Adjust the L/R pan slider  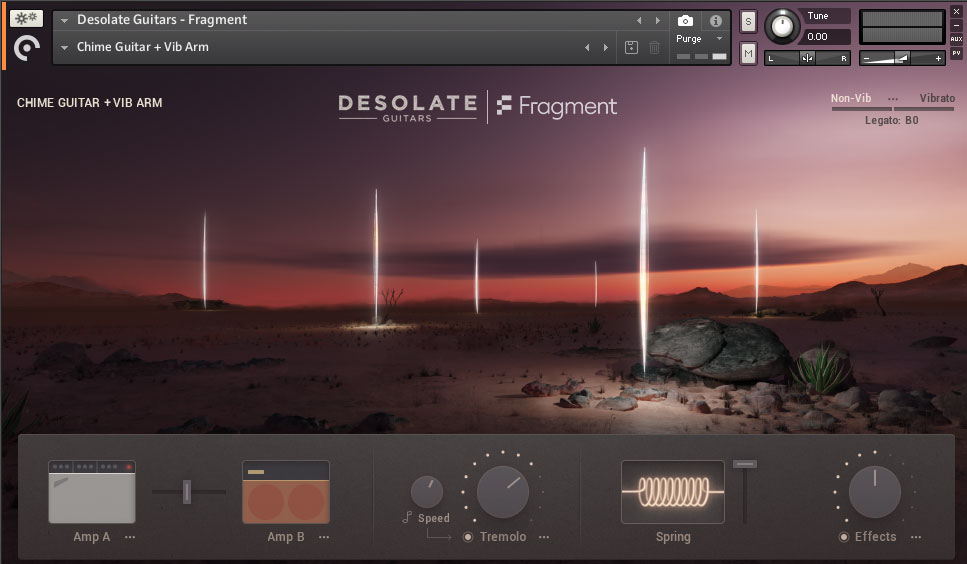[x=807, y=58]
